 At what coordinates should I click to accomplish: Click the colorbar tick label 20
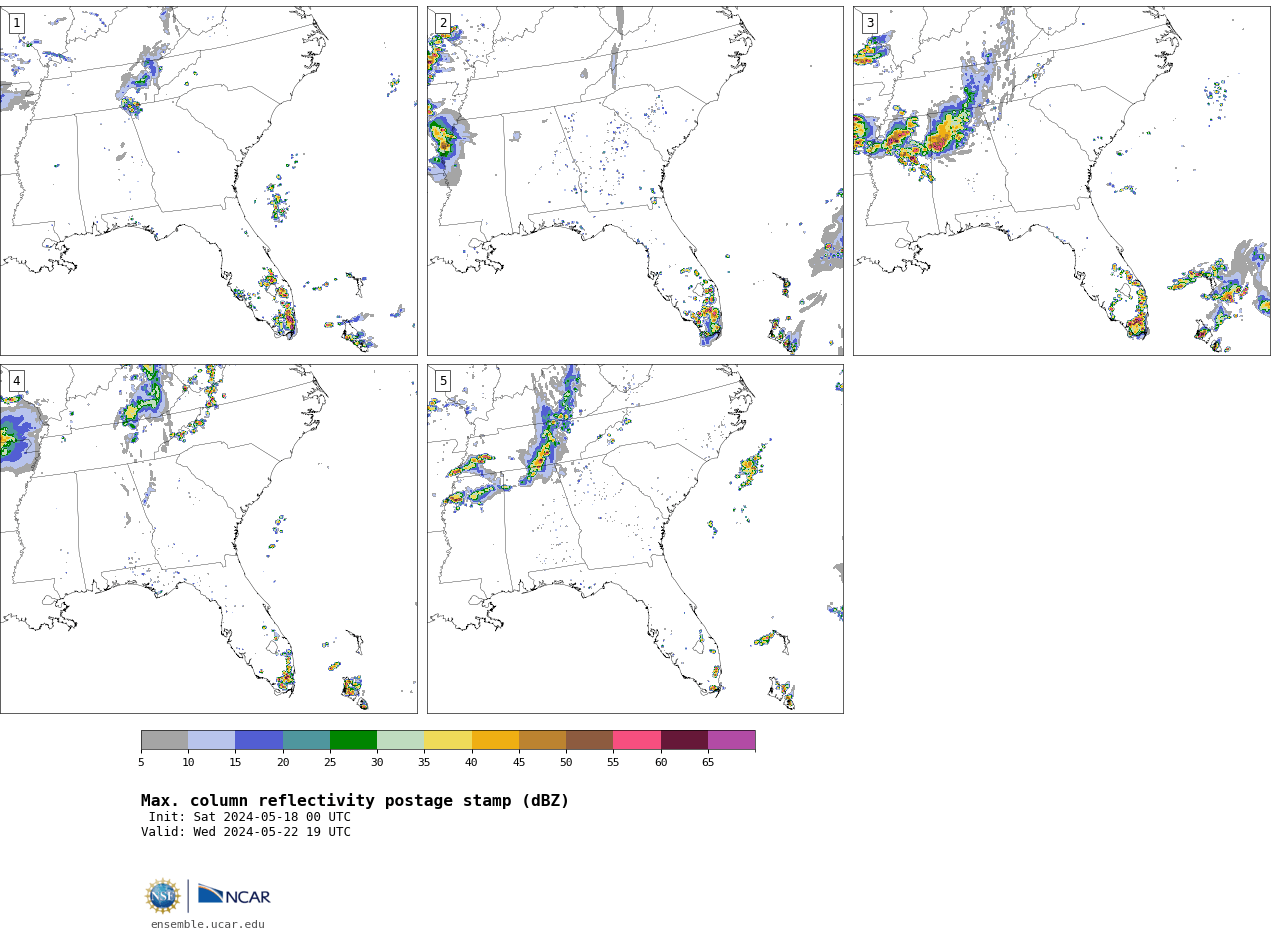click(x=283, y=763)
